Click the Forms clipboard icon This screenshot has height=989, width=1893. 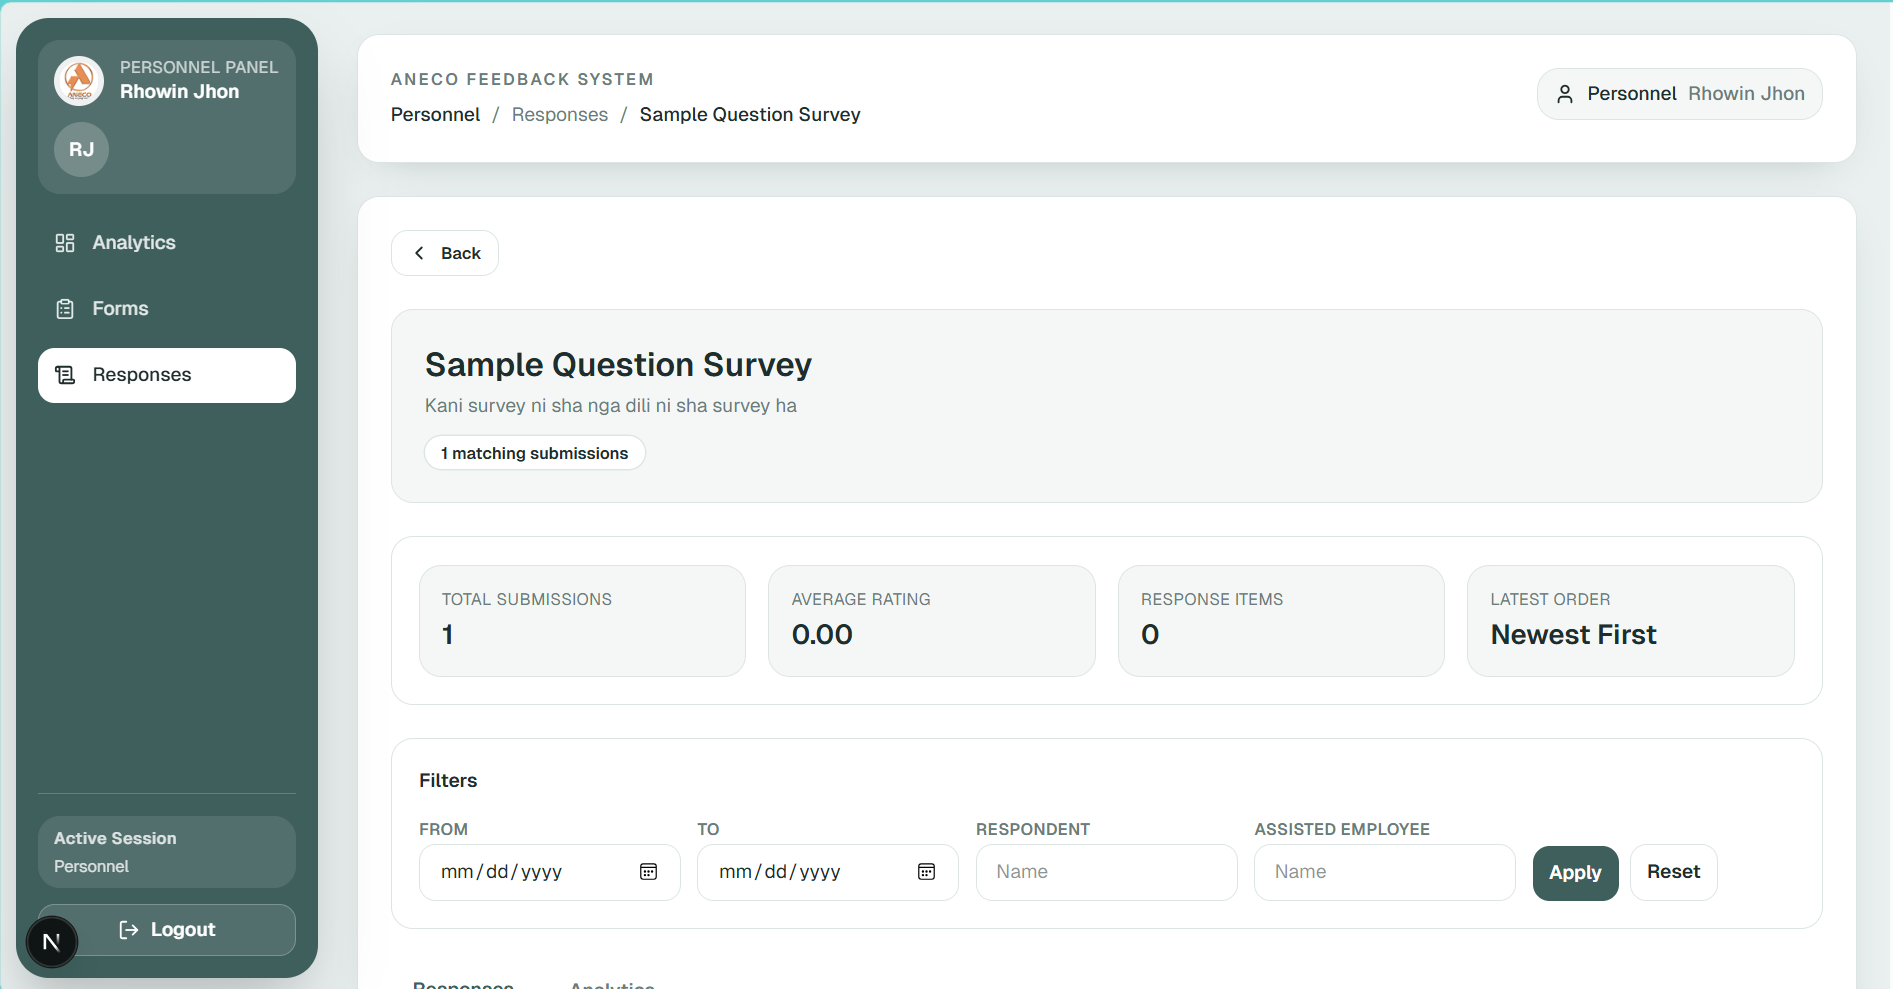tap(65, 309)
